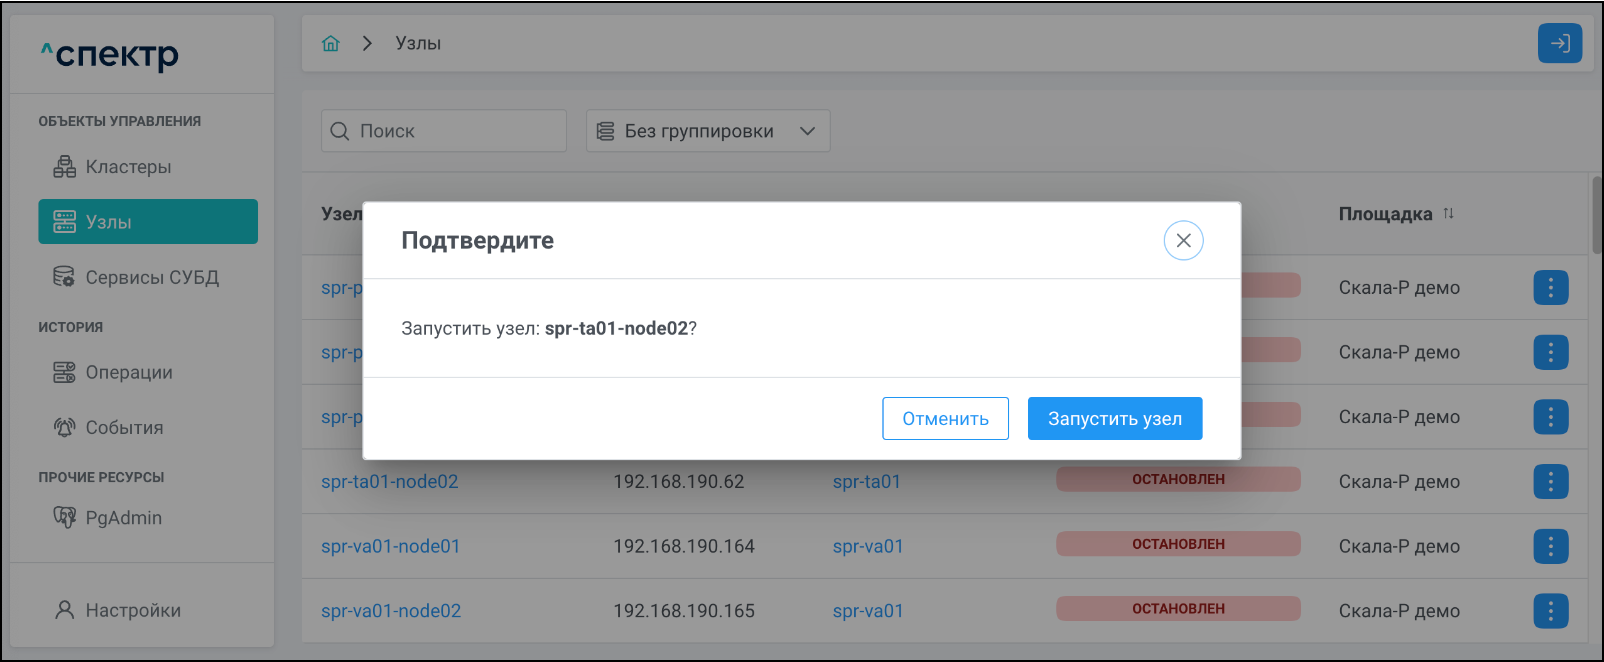Click the home icon in breadcrumb
The image size is (1604, 662).
331,43
